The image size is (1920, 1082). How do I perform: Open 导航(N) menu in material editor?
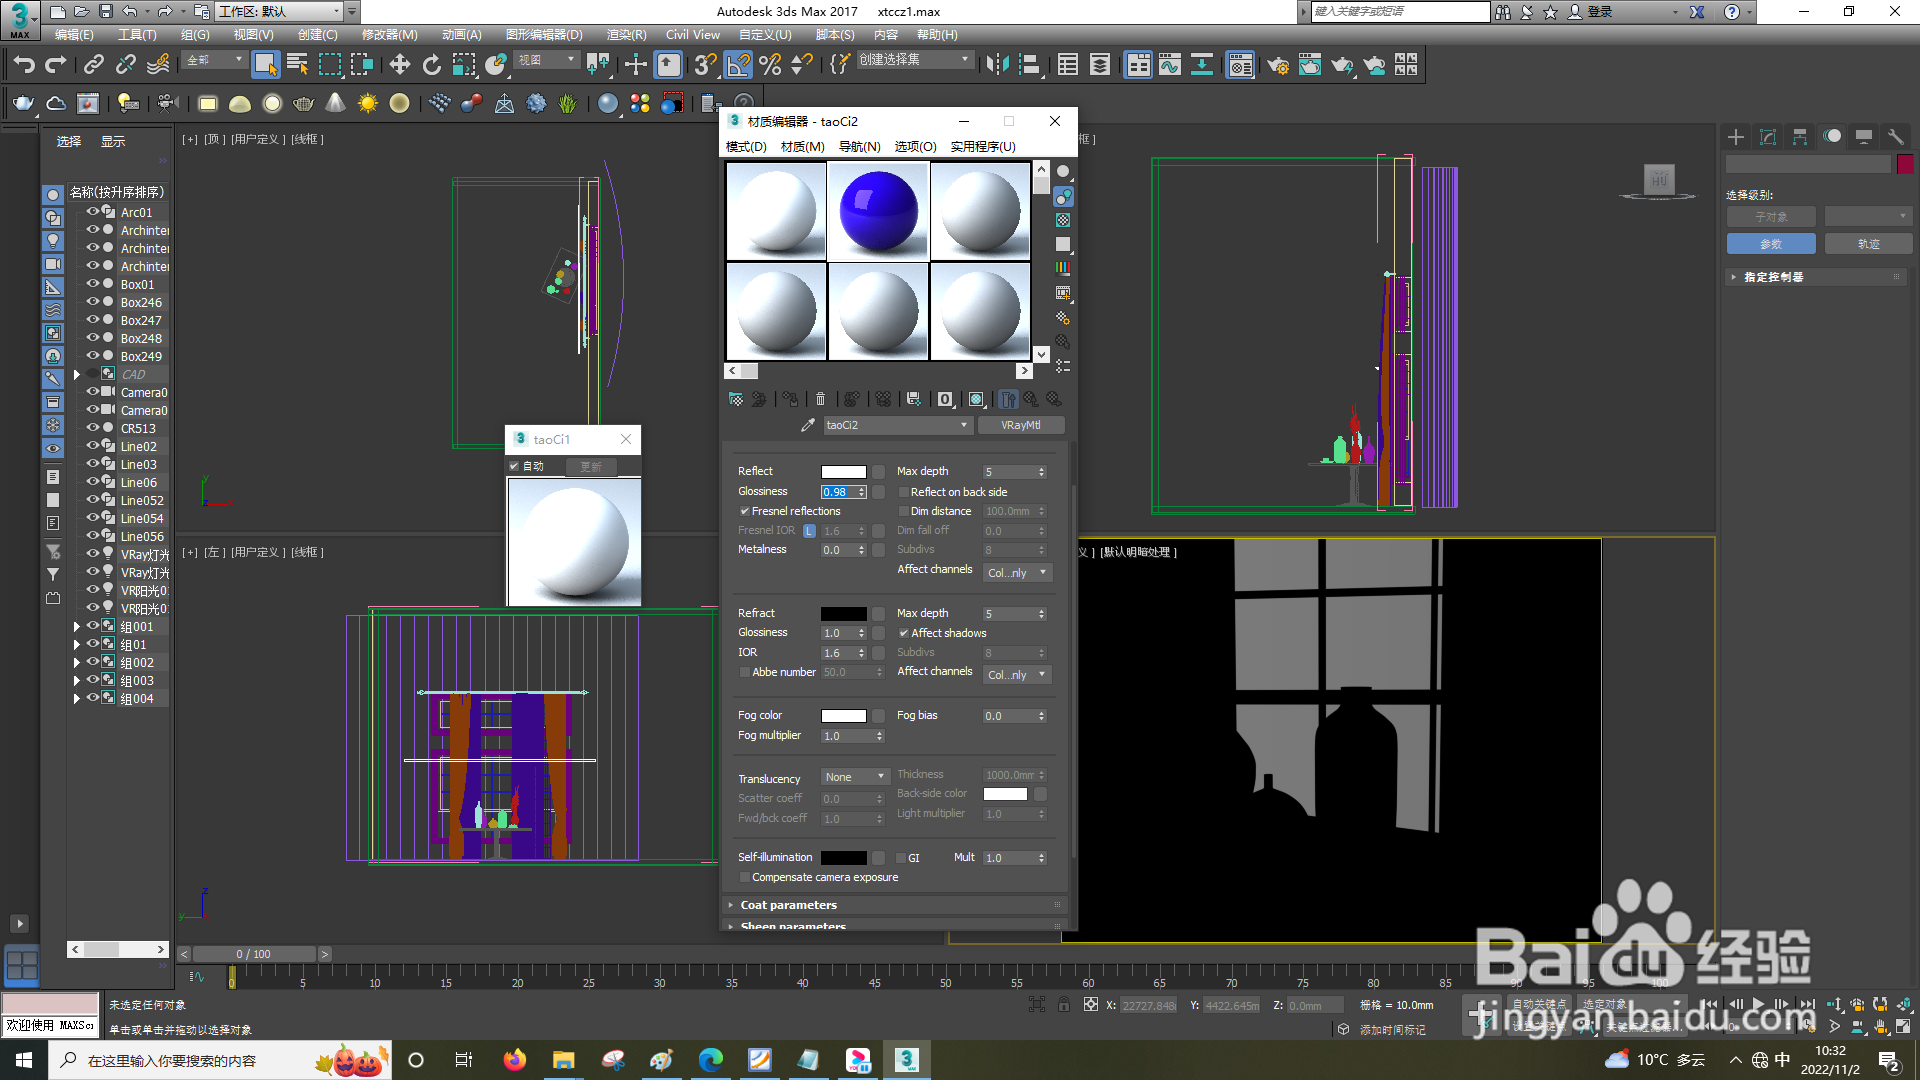click(859, 147)
